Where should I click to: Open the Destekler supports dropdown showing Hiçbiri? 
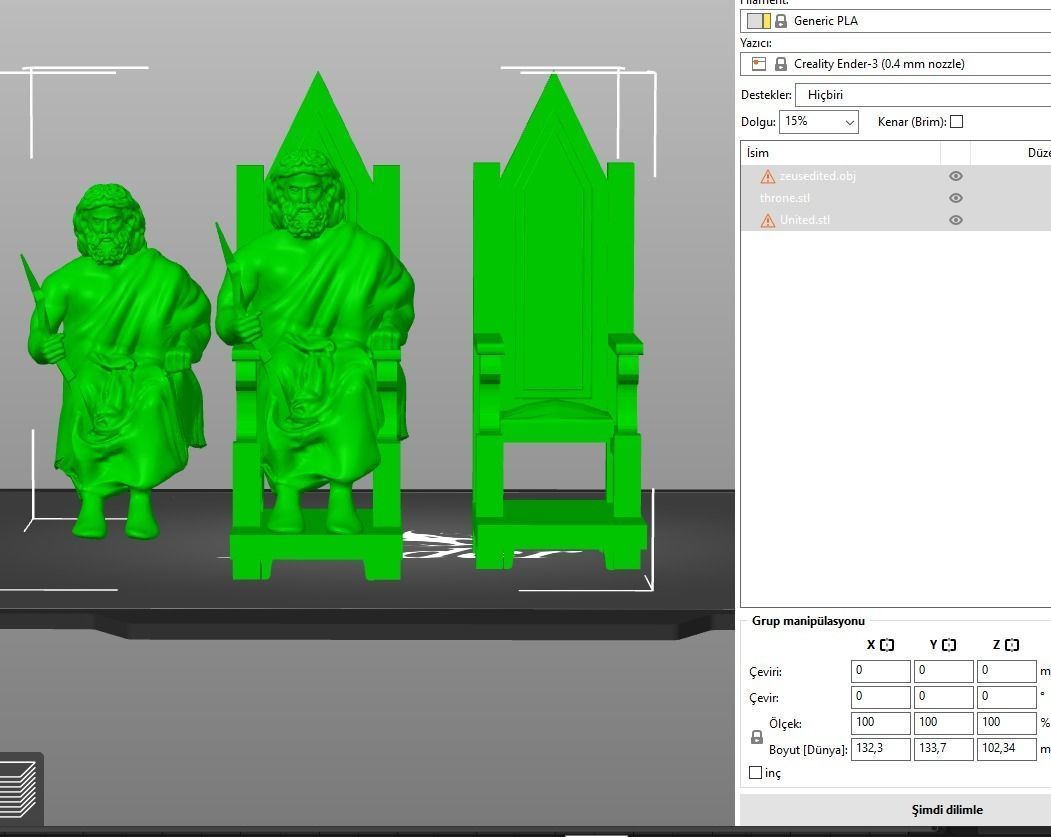(923, 95)
